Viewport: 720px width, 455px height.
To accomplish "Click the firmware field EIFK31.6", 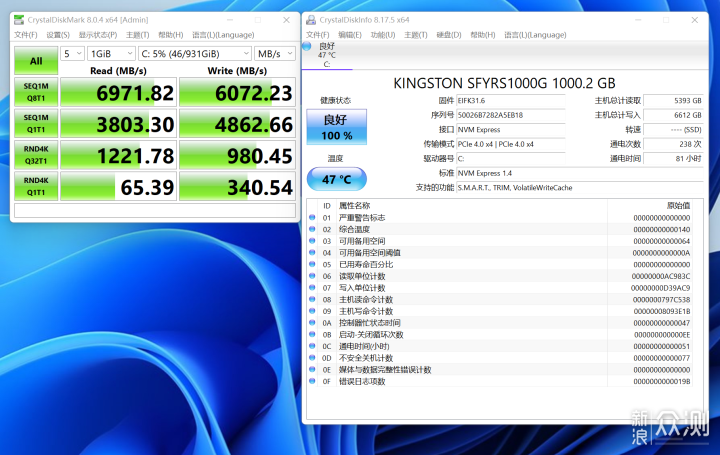I will (x=511, y=101).
